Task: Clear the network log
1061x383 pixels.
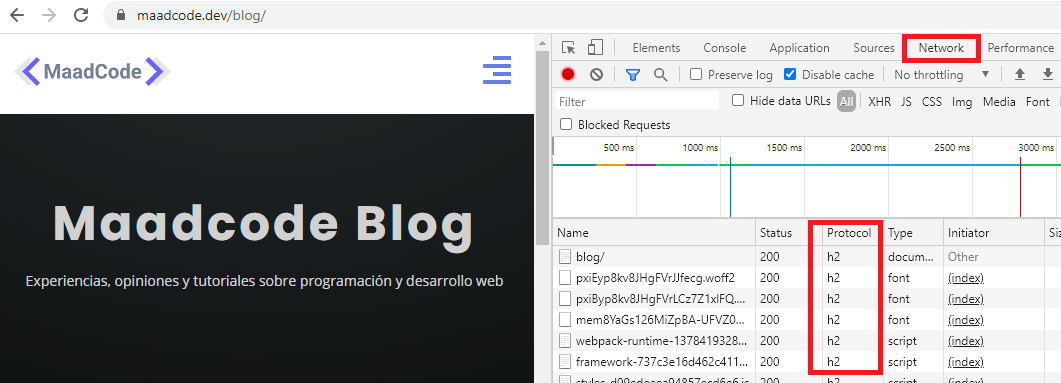Action: pos(596,74)
